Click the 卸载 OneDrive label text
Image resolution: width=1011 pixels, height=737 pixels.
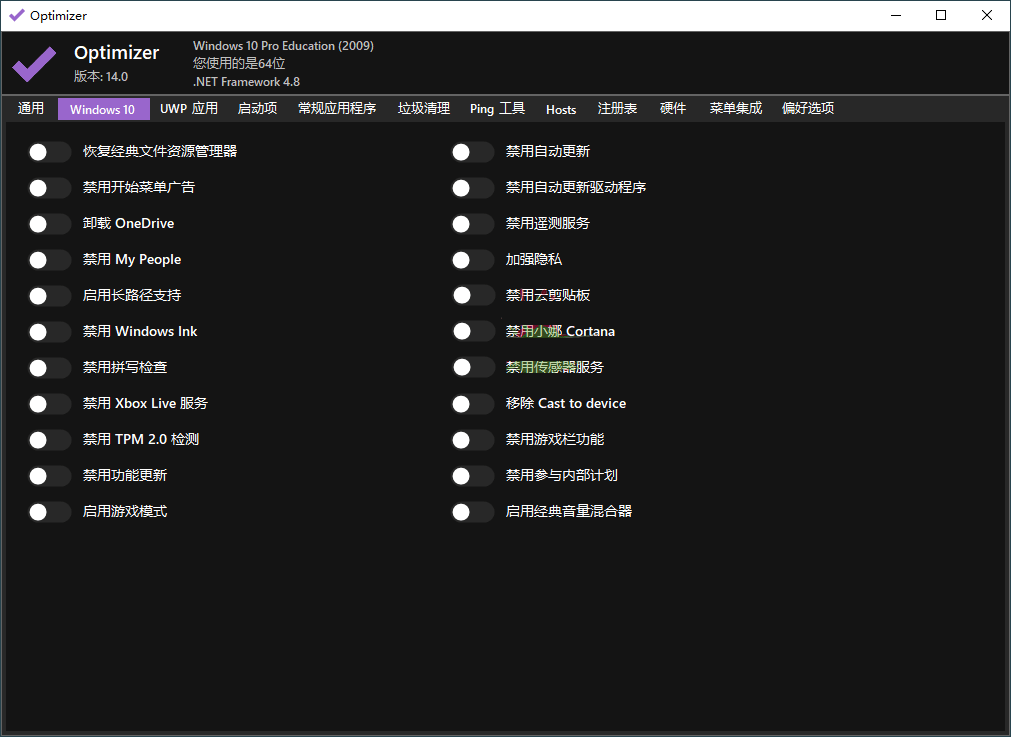coord(128,223)
